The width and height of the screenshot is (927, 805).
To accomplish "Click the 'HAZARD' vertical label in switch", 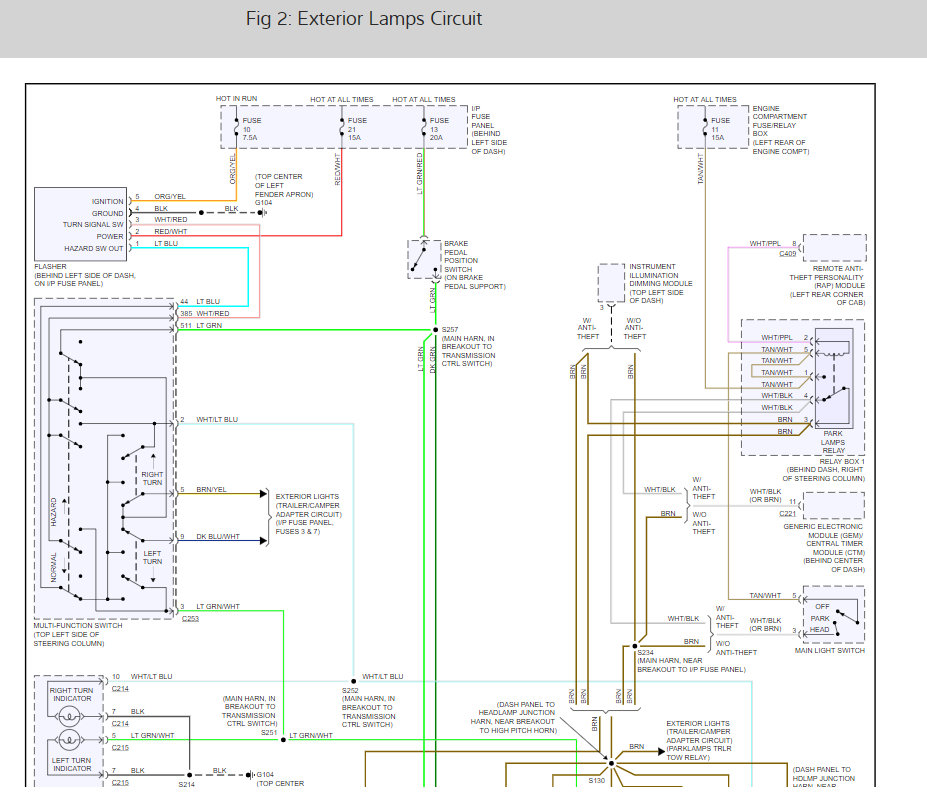I will pyautogui.click(x=54, y=512).
